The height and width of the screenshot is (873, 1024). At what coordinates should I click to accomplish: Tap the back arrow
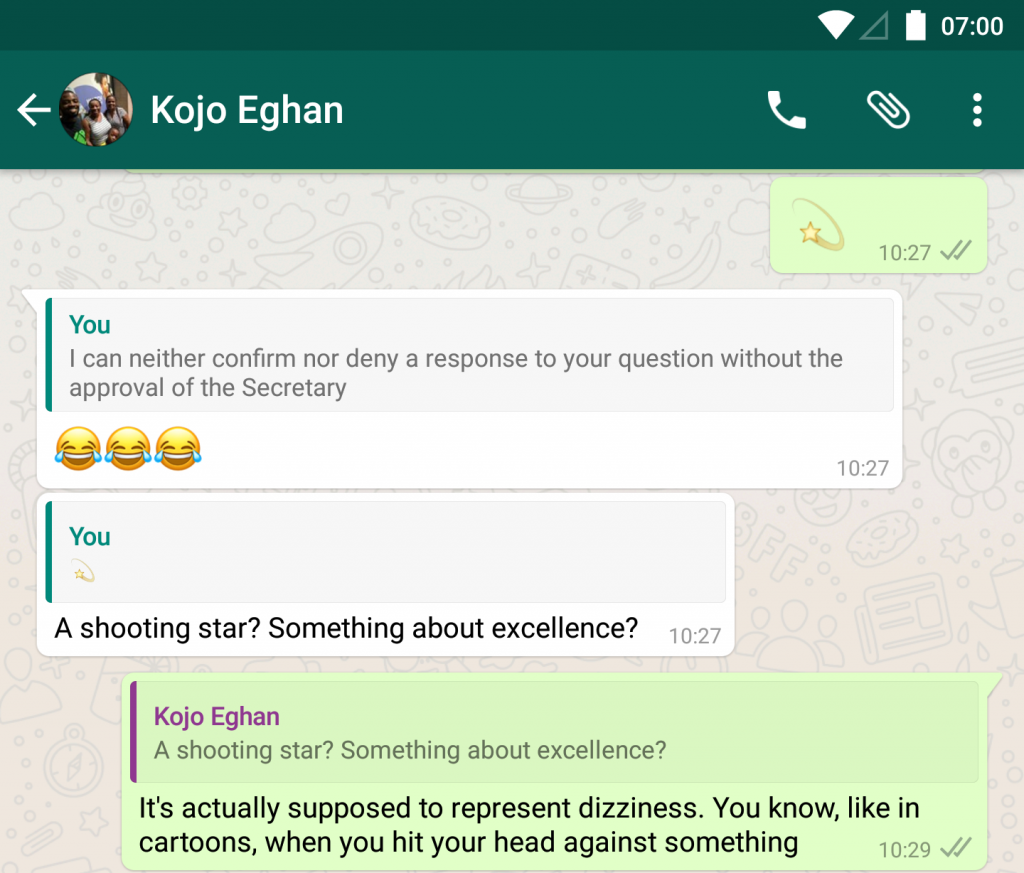tap(34, 110)
